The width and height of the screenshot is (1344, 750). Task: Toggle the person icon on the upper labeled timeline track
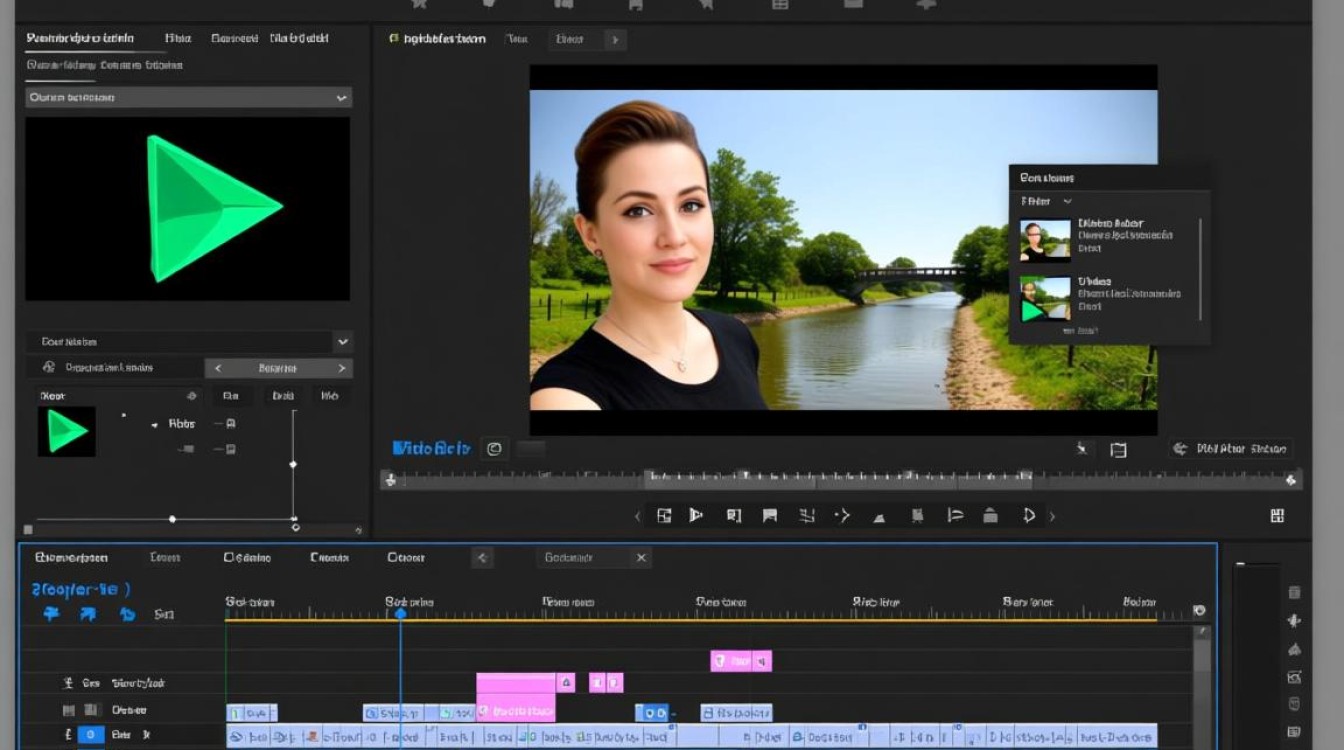coord(68,684)
